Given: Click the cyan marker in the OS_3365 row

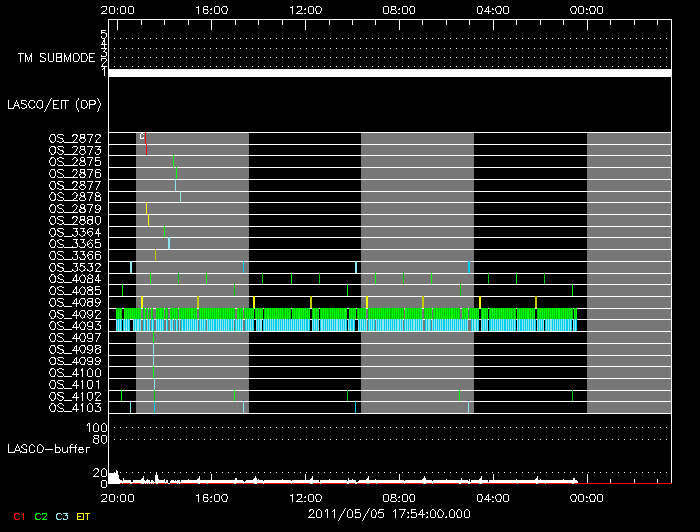Looking at the screenshot, I should (x=169, y=244).
